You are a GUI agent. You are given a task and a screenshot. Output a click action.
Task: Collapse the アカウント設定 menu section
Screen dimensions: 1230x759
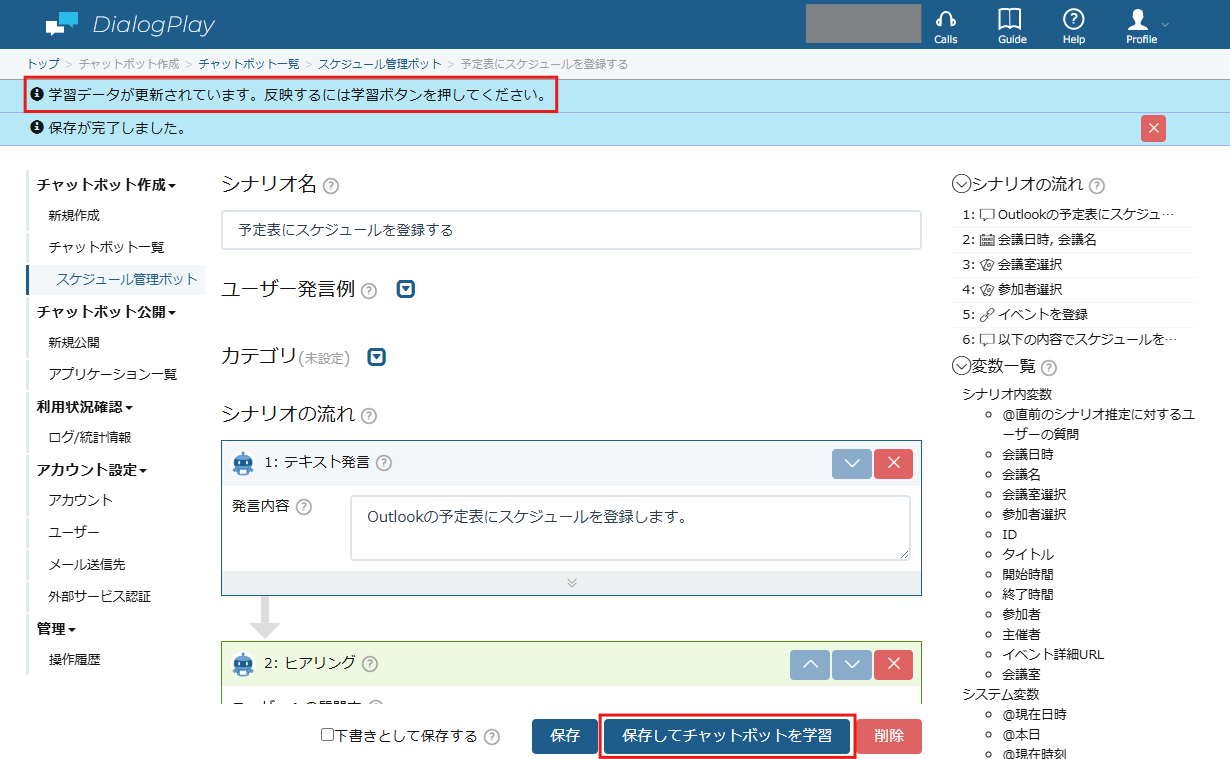pos(92,469)
